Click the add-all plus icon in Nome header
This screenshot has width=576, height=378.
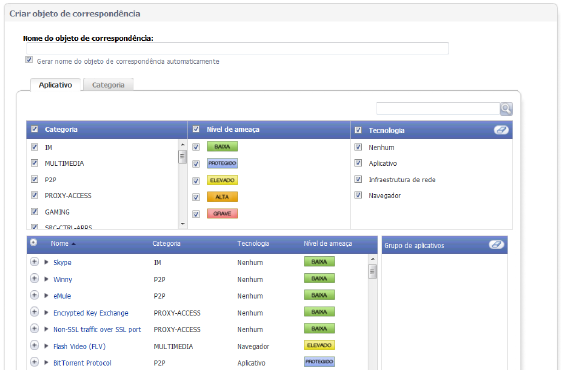click(33, 243)
